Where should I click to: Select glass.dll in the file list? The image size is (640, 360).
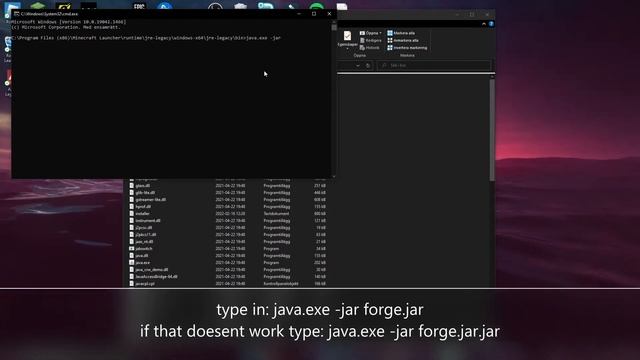pyautogui.click(x=142, y=186)
